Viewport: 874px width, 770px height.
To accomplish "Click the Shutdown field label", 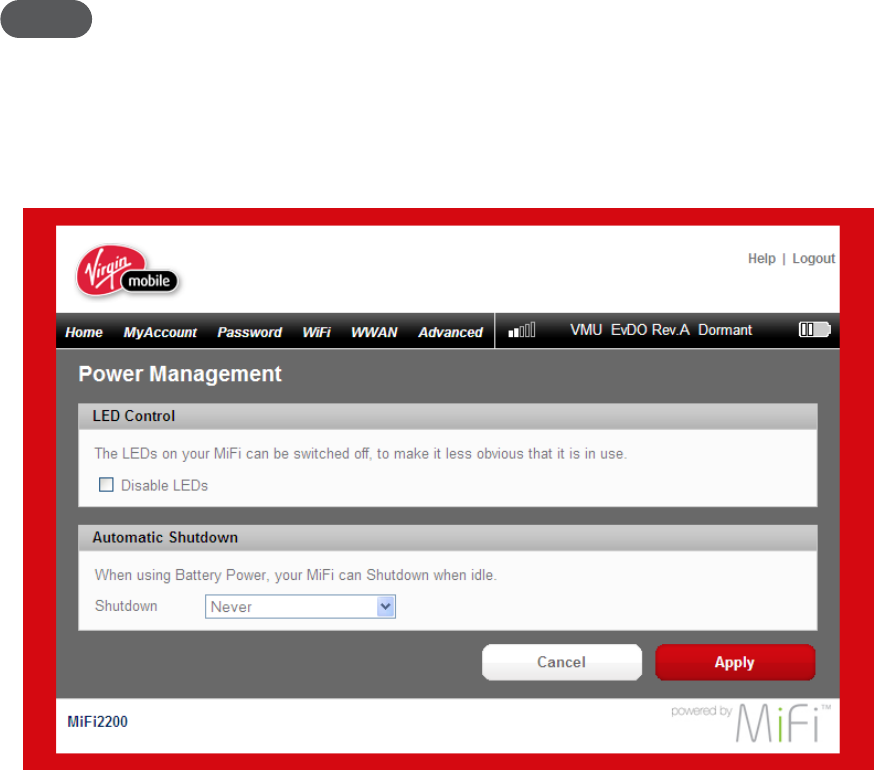I will pos(126,606).
